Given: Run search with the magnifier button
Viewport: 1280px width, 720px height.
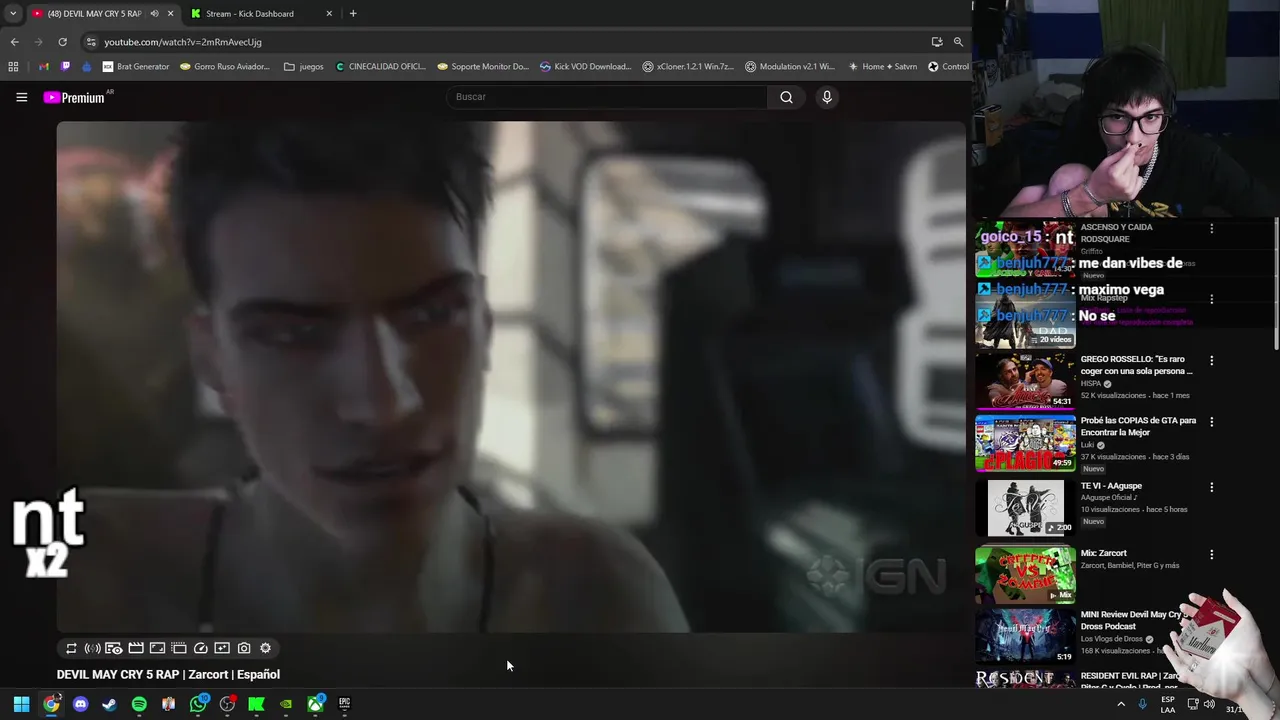Looking at the screenshot, I should pyautogui.click(x=786, y=97).
